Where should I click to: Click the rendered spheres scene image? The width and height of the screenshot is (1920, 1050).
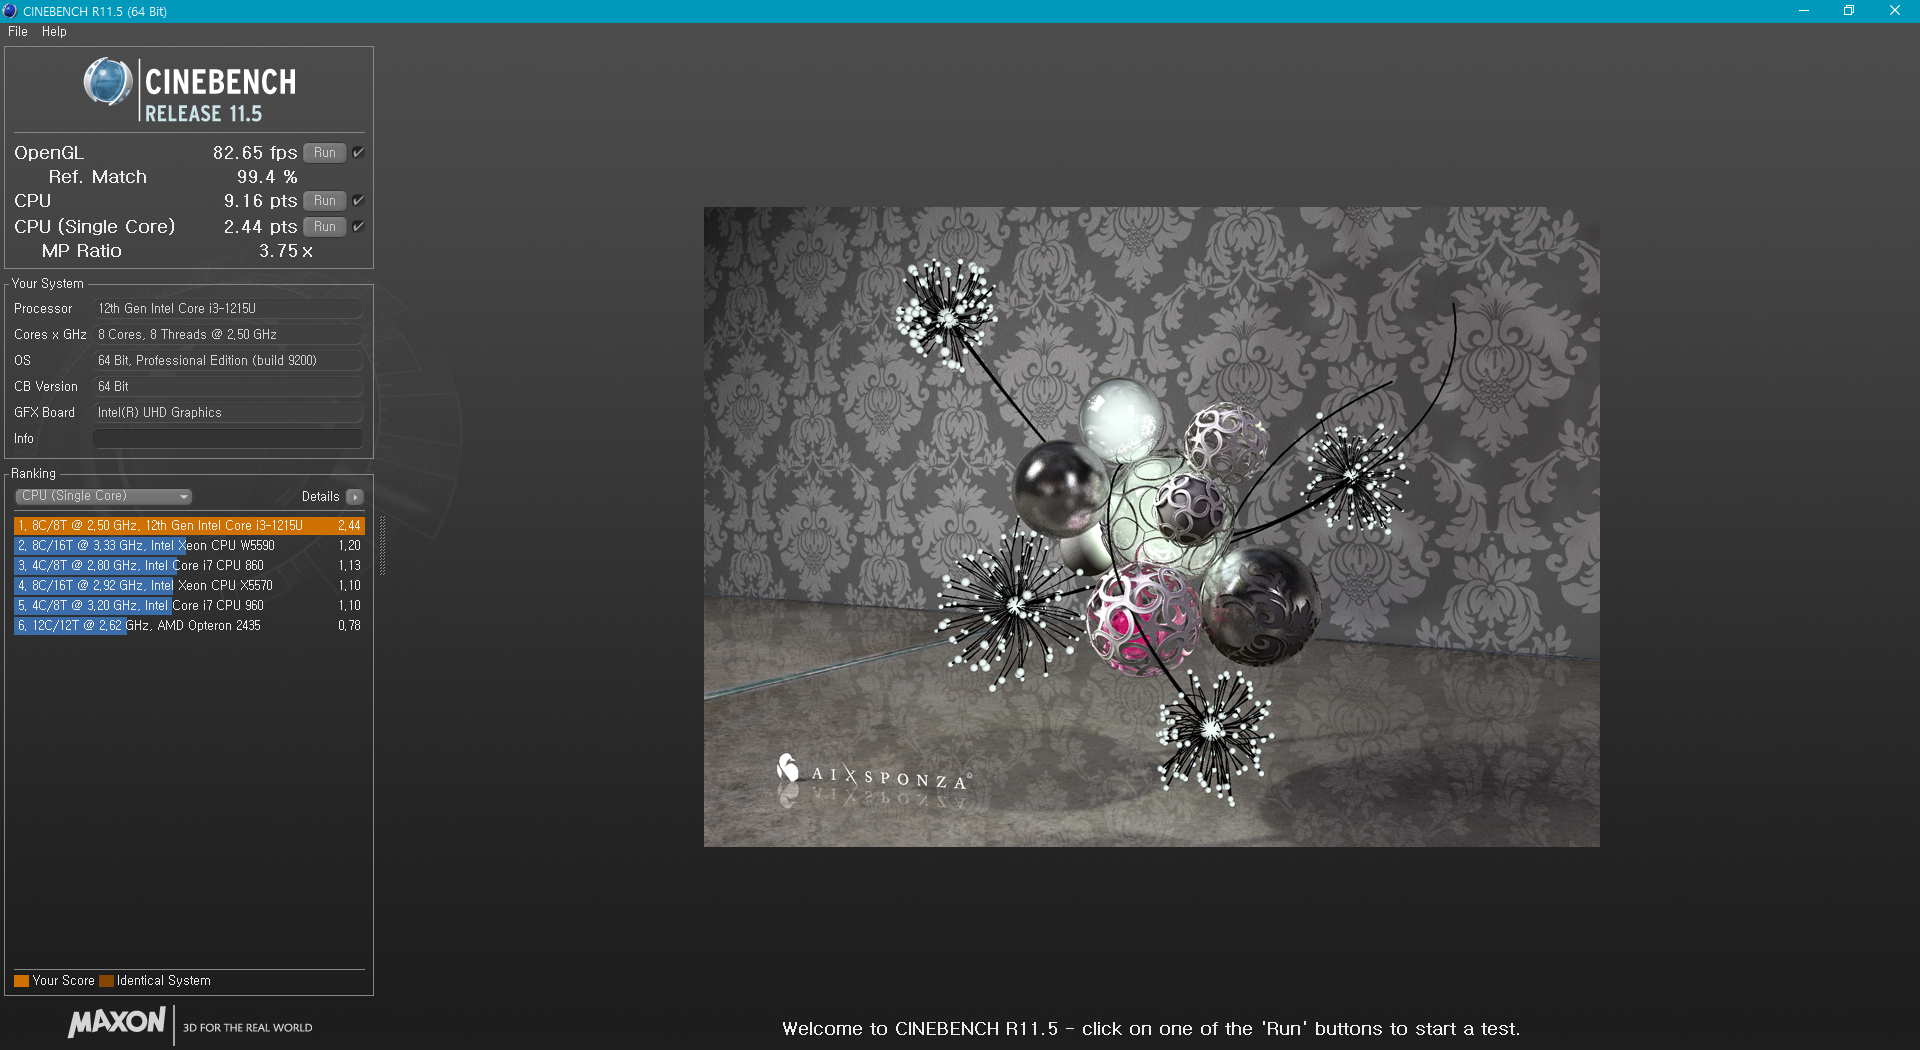pyautogui.click(x=1151, y=527)
